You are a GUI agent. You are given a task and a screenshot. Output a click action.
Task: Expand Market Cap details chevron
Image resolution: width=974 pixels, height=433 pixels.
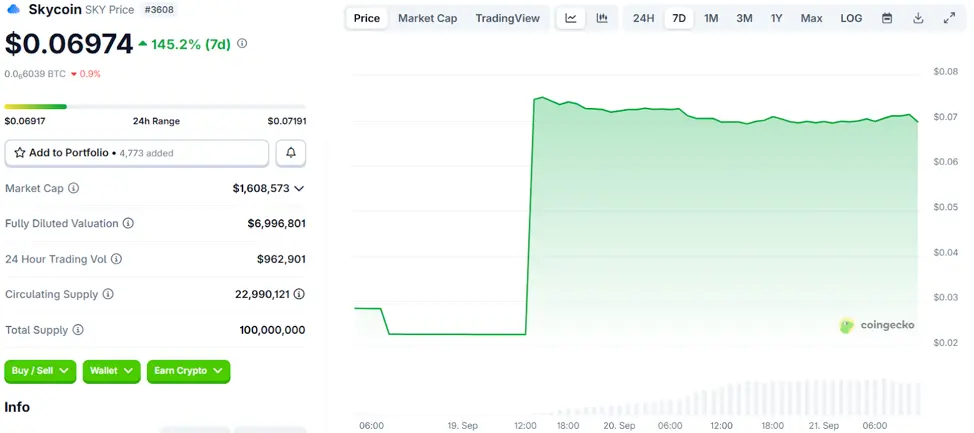[x=299, y=188]
